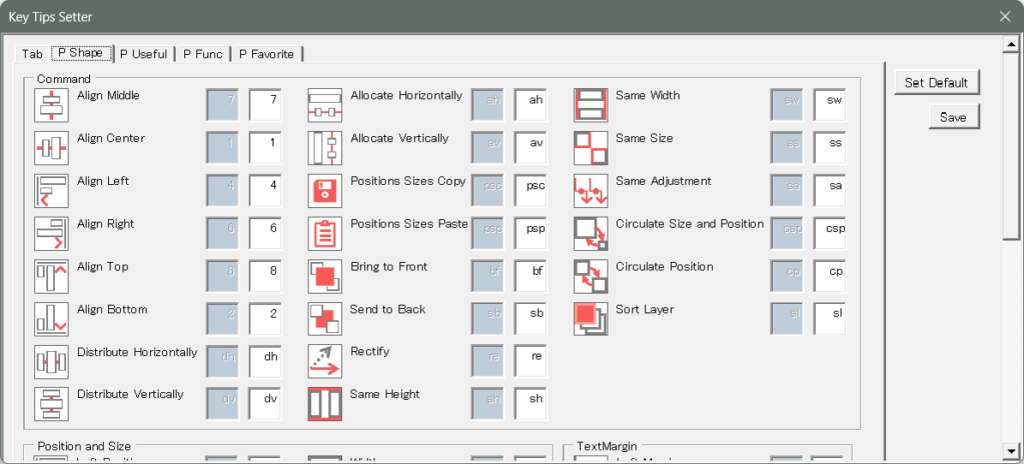Click the Distribute Horizontally icon
This screenshot has height=464, width=1024.
click(51, 361)
